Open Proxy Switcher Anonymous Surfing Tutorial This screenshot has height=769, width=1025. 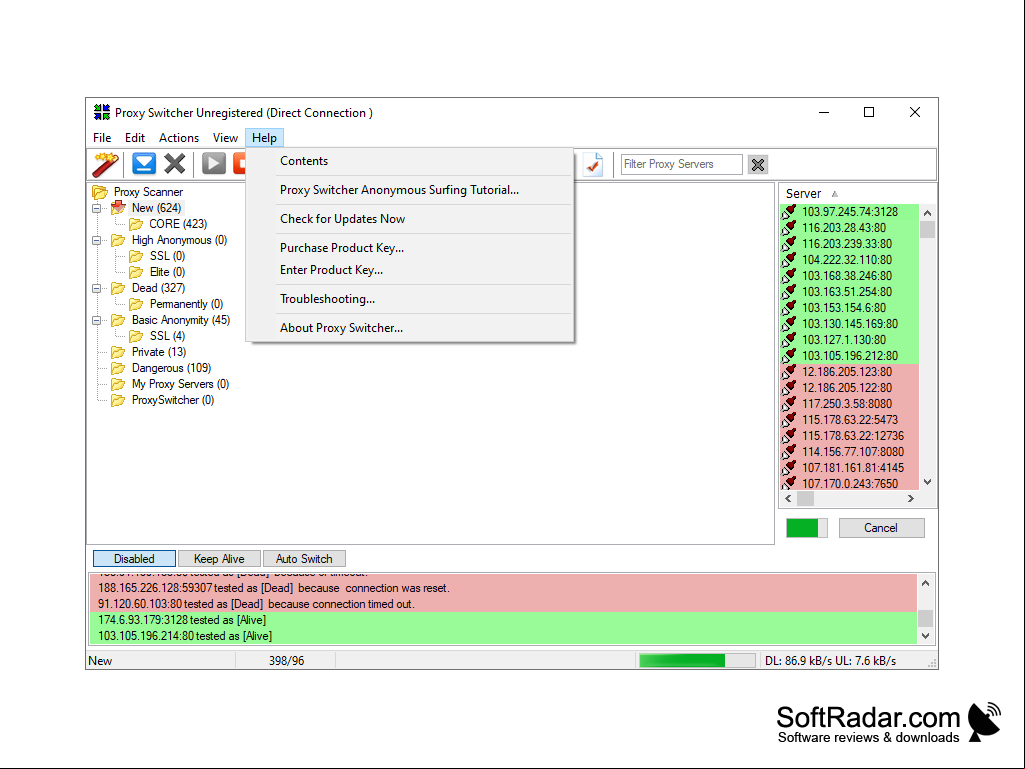click(410, 190)
